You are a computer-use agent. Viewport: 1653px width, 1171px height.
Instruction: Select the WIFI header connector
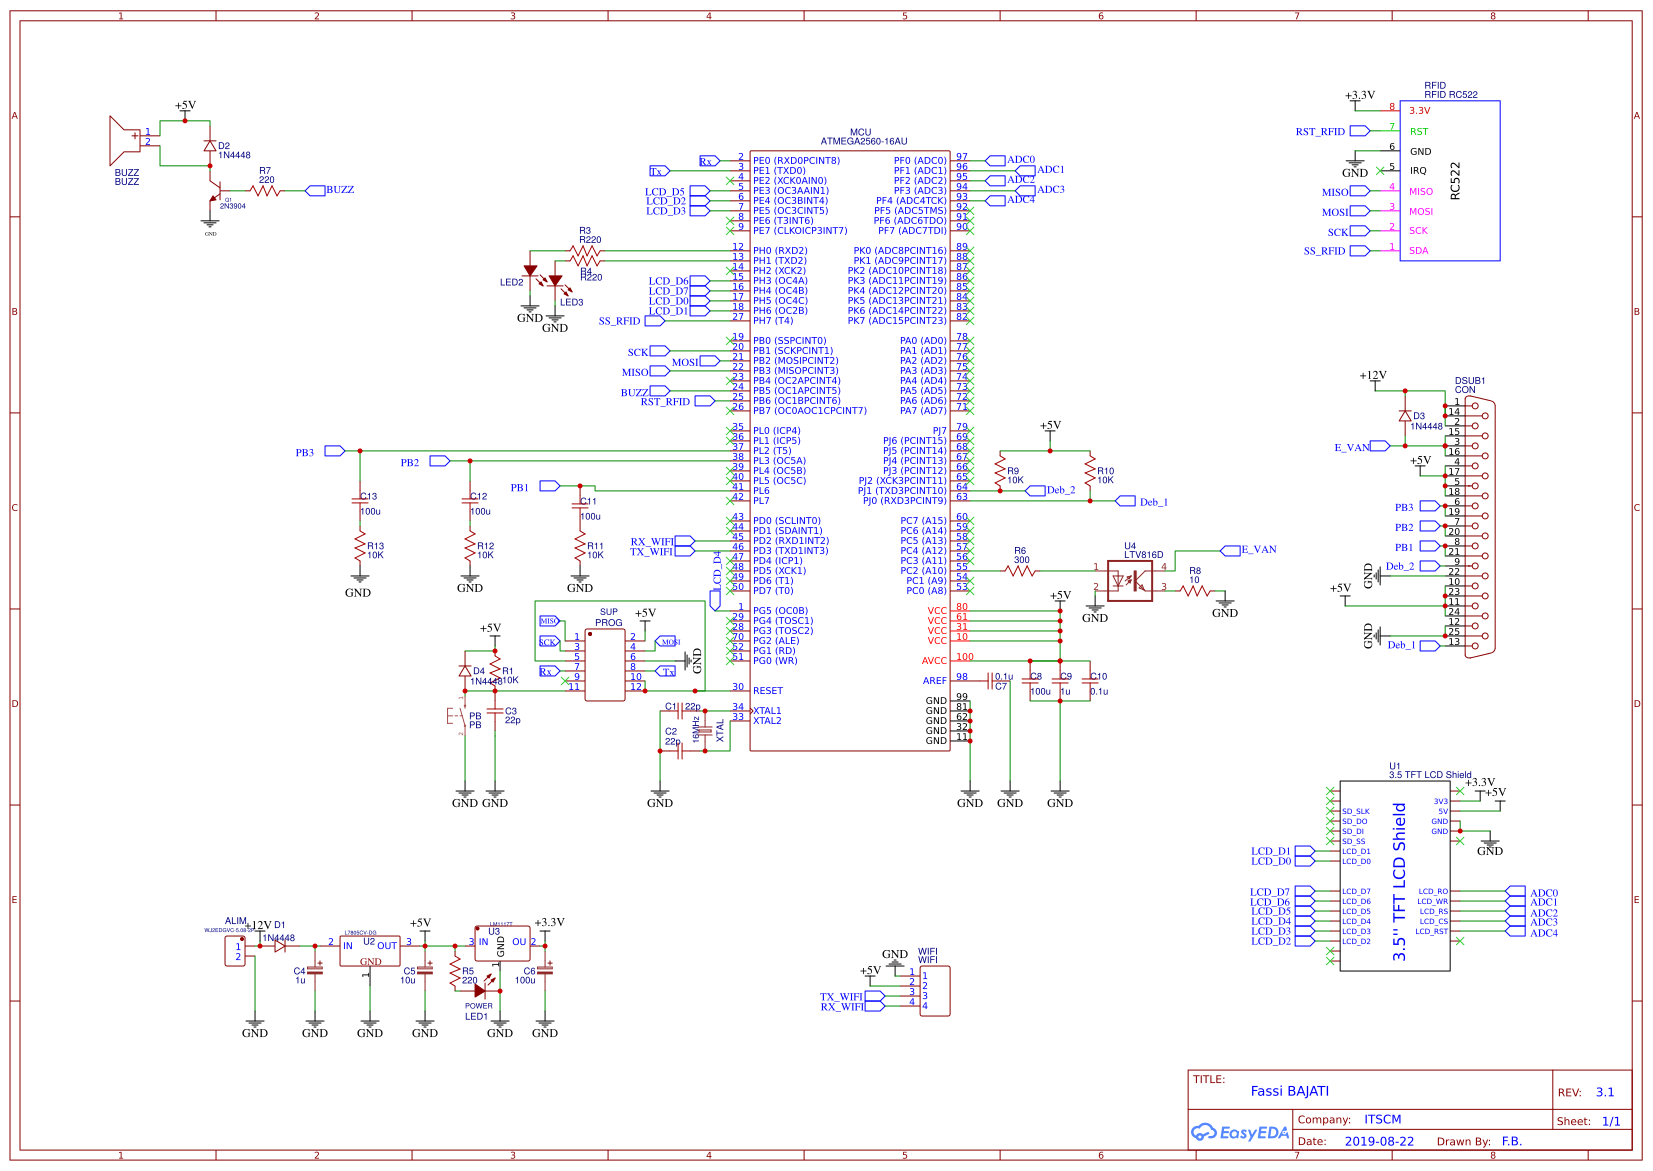coord(935,990)
